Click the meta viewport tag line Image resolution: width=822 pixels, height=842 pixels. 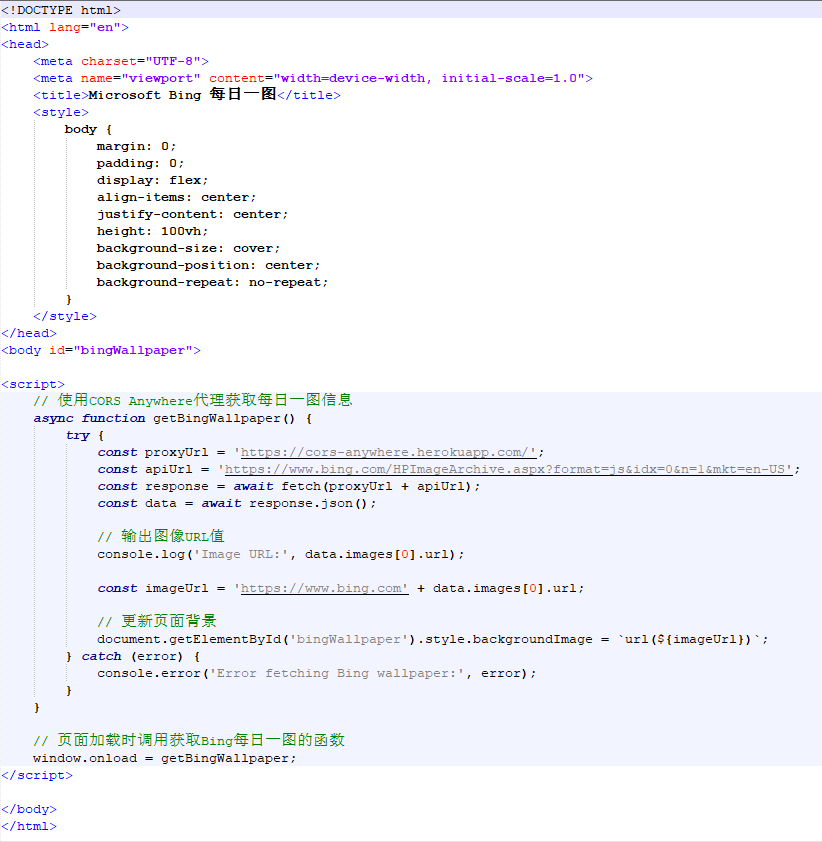pyautogui.click(x=312, y=78)
